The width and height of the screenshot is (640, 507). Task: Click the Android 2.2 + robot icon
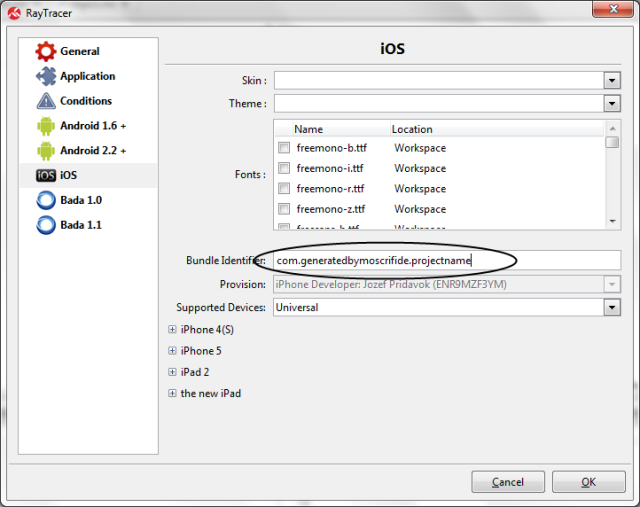[46, 151]
